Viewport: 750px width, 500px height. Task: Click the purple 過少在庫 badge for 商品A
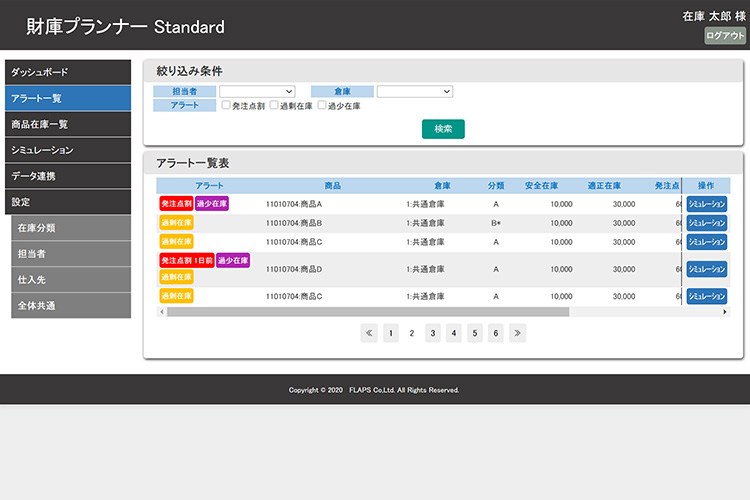(212, 204)
